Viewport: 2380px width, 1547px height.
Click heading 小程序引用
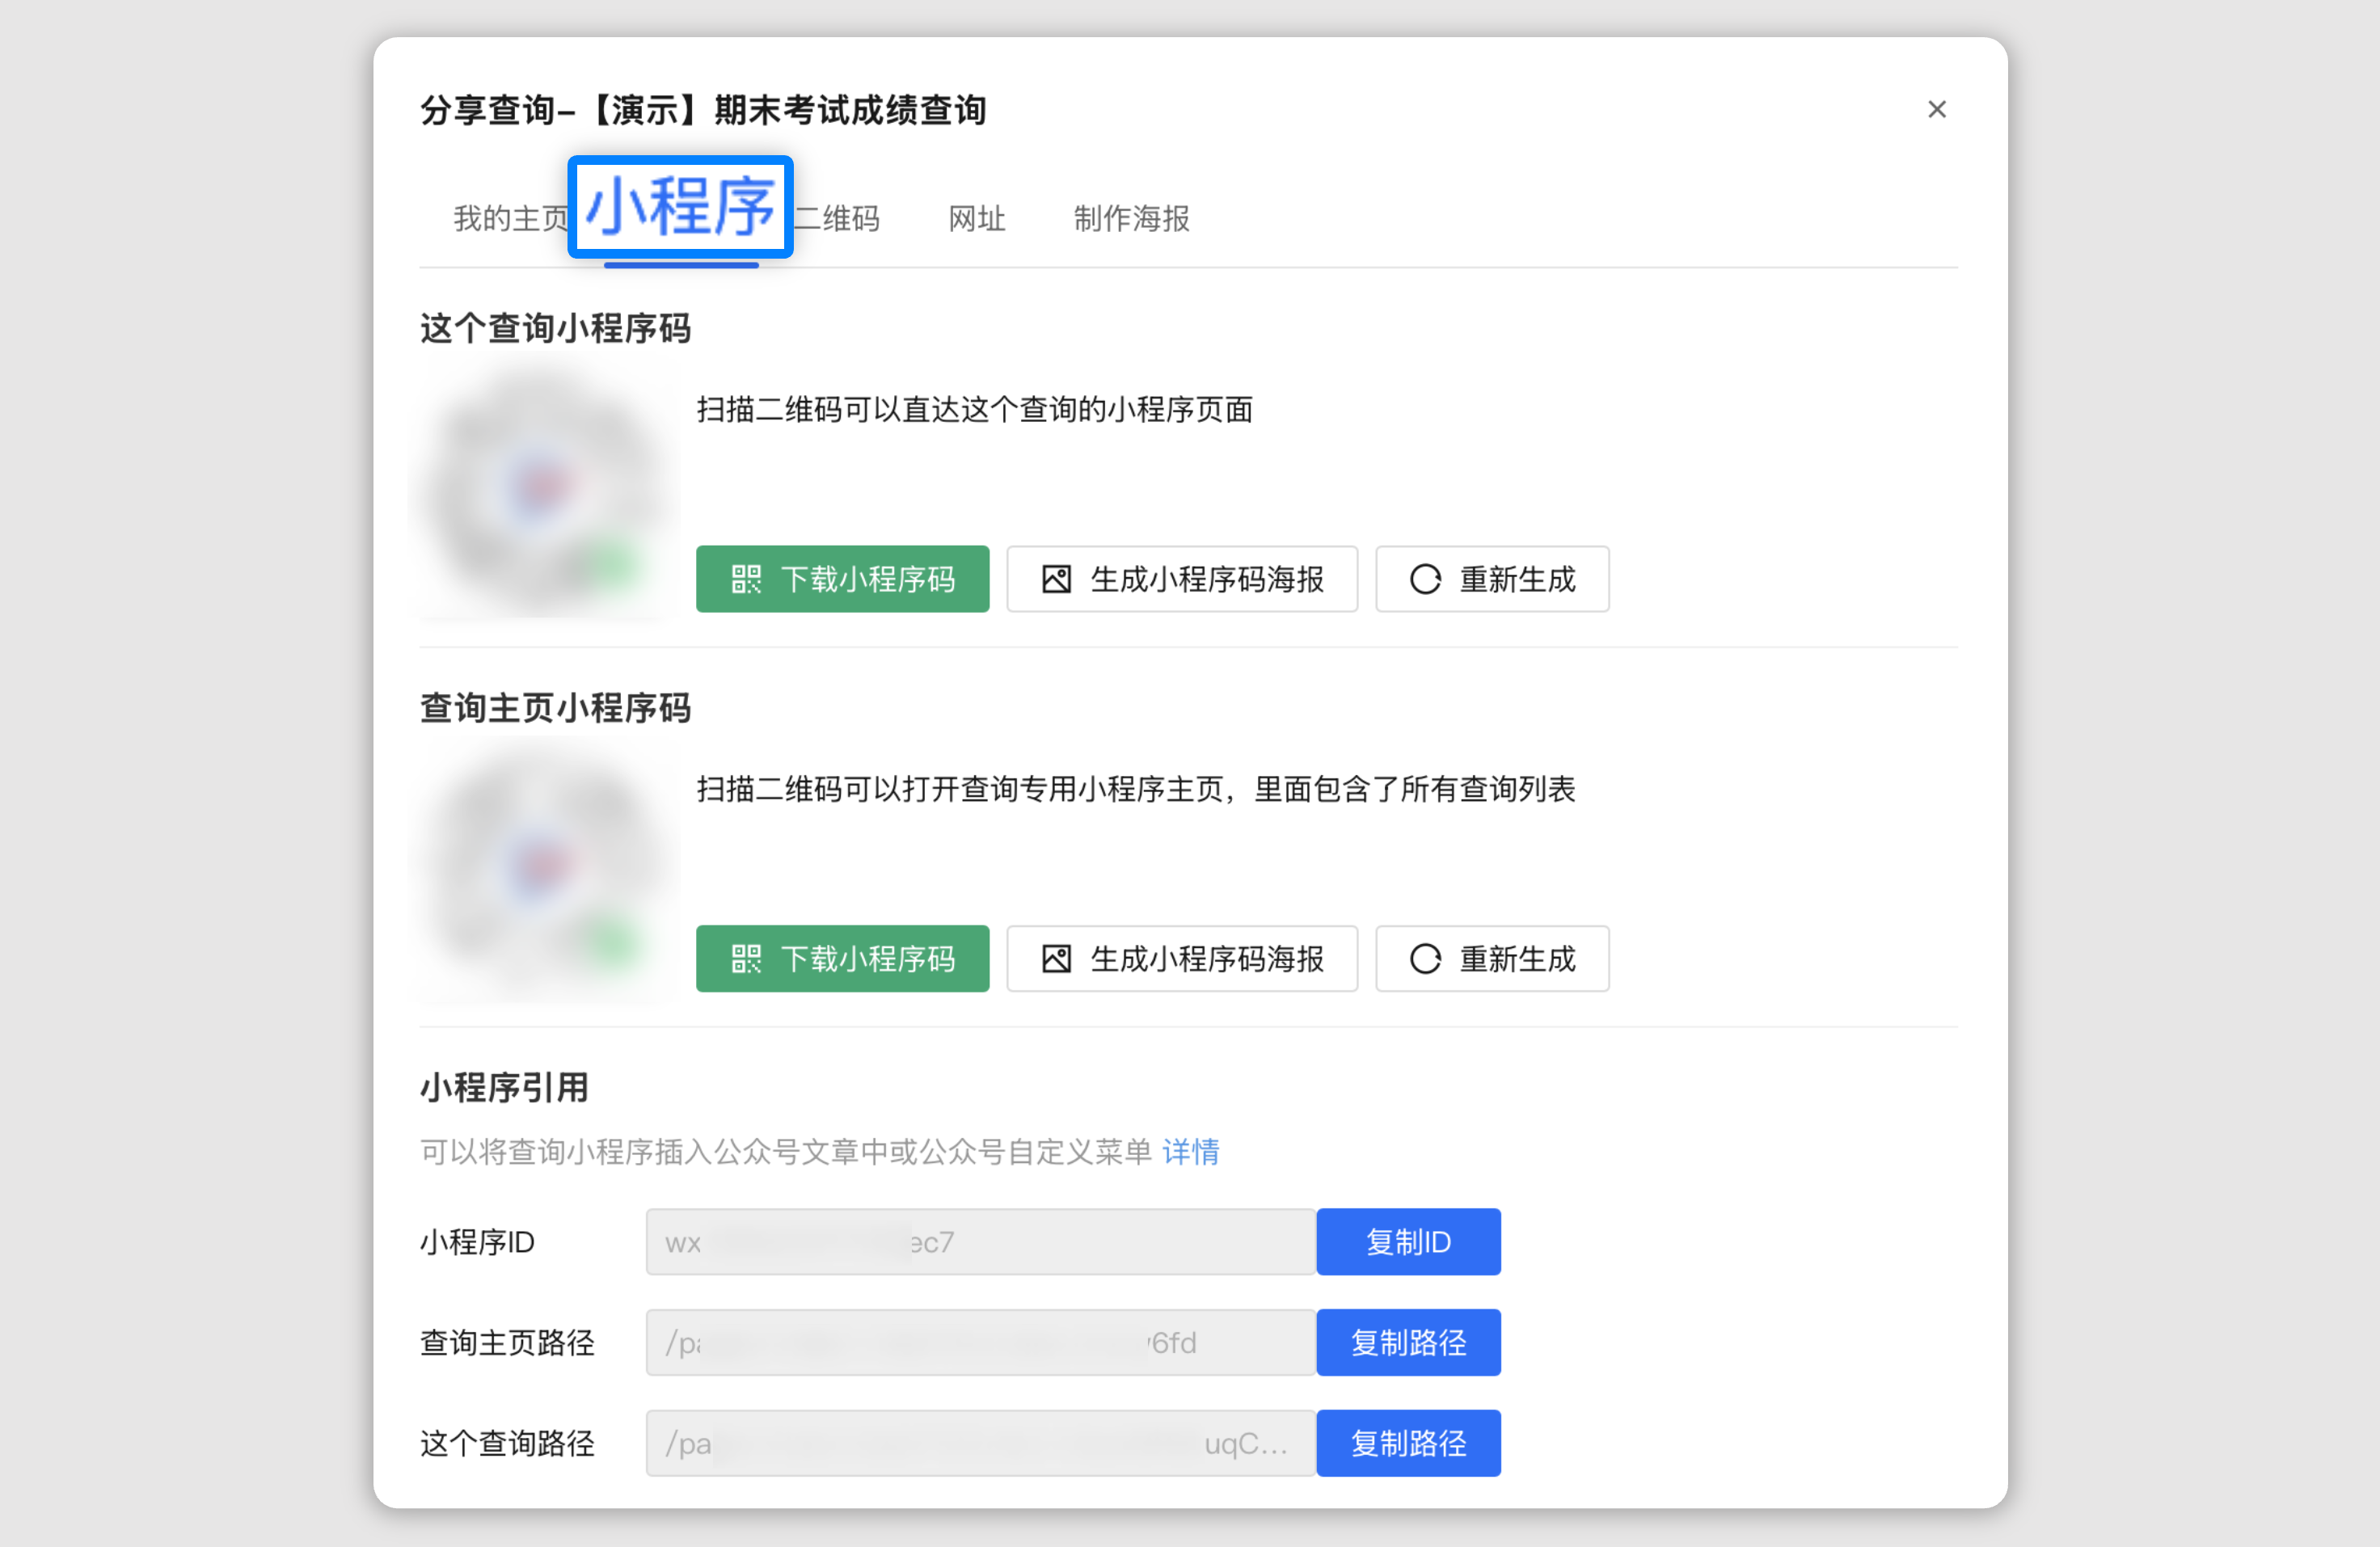(504, 1087)
